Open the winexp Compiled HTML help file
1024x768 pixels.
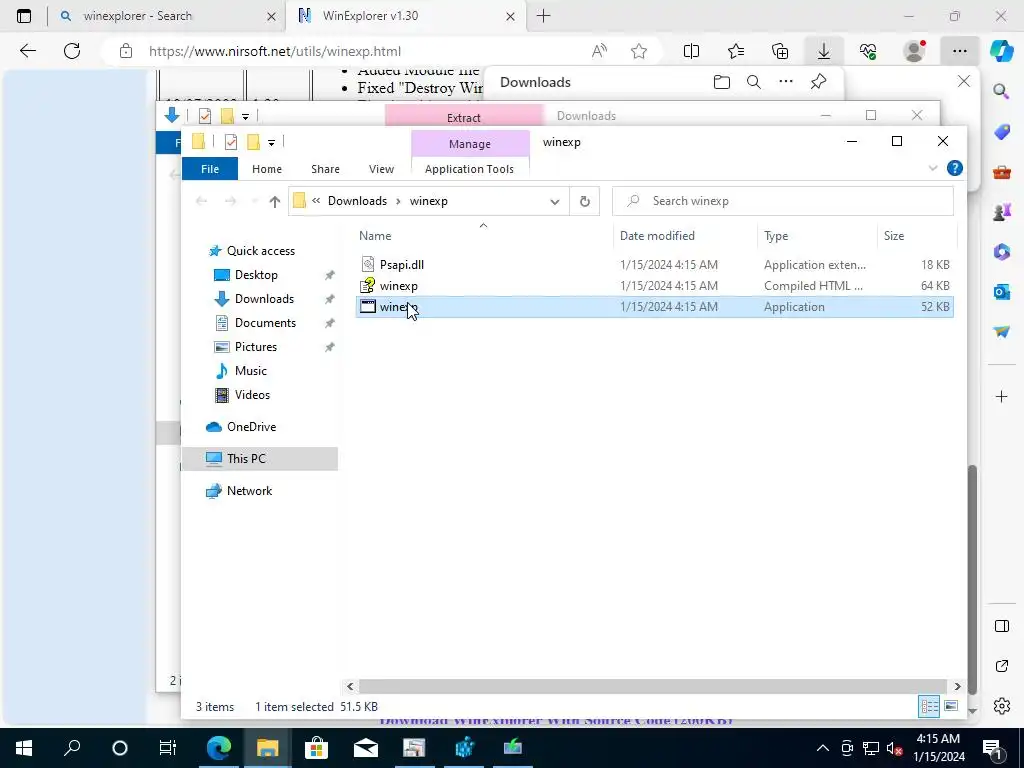tap(654, 285)
